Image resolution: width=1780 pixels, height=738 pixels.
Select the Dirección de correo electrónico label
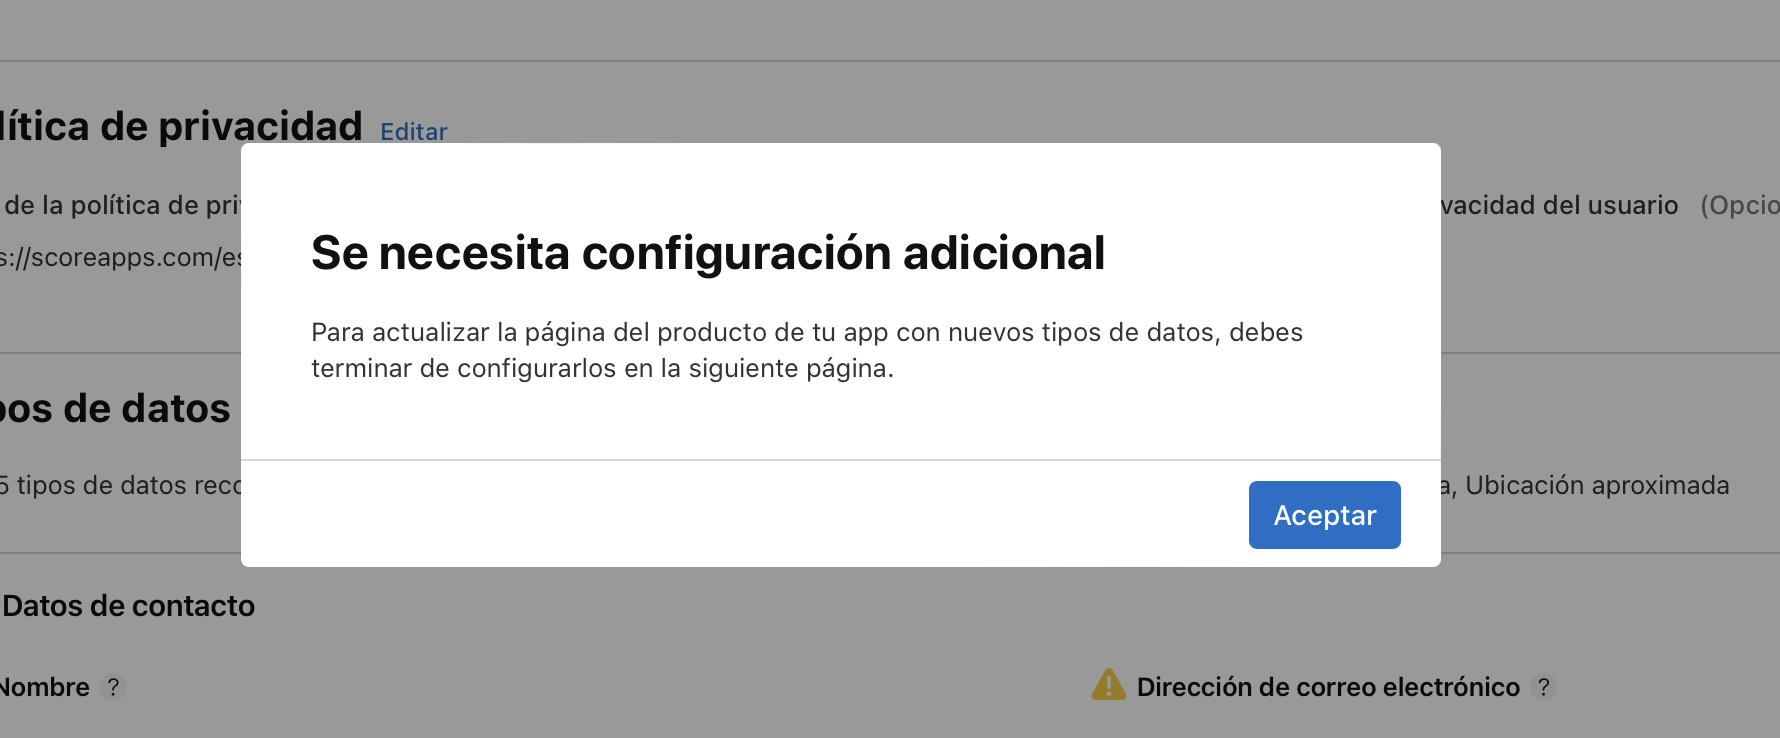pyautogui.click(x=1328, y=687)
